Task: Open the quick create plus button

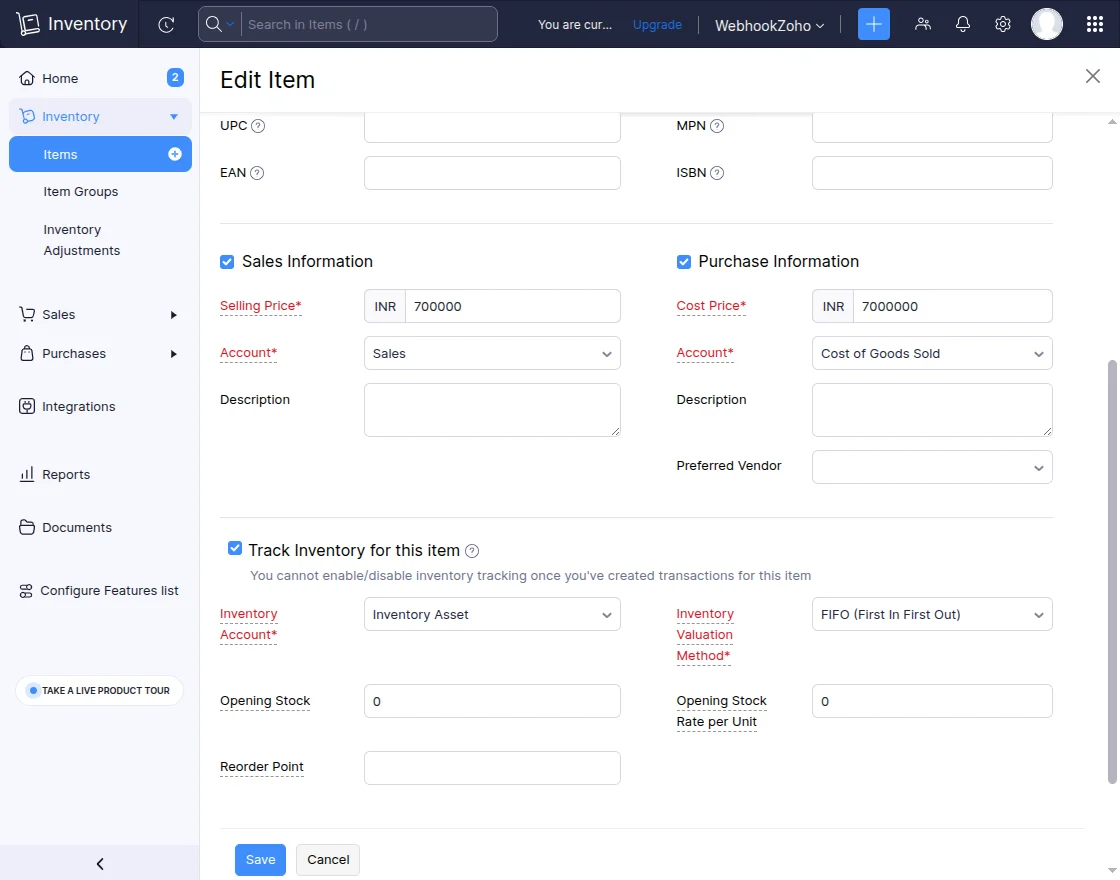Action: click(x=872, y=23)
